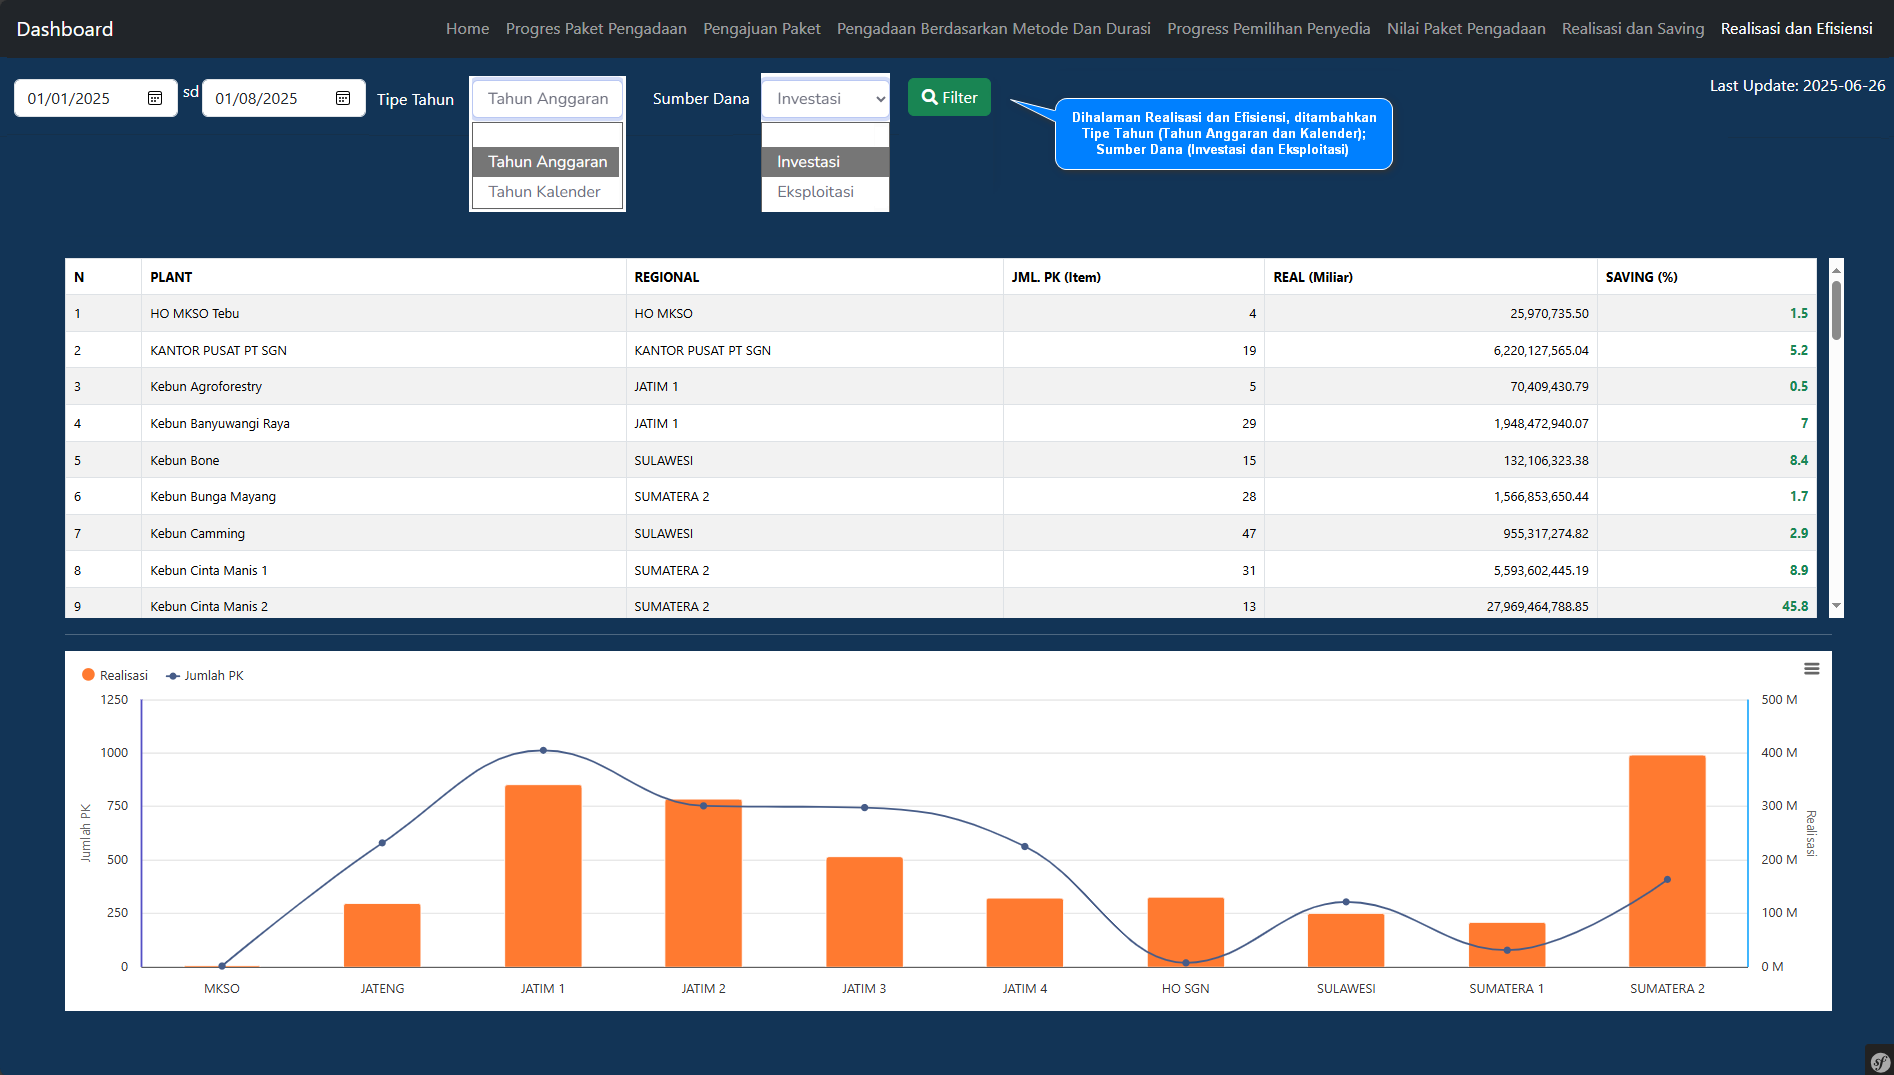Expand the Sumber Dana Investasi dropdown
The image size is (1894, 1075).
click(x=825, y=99)
